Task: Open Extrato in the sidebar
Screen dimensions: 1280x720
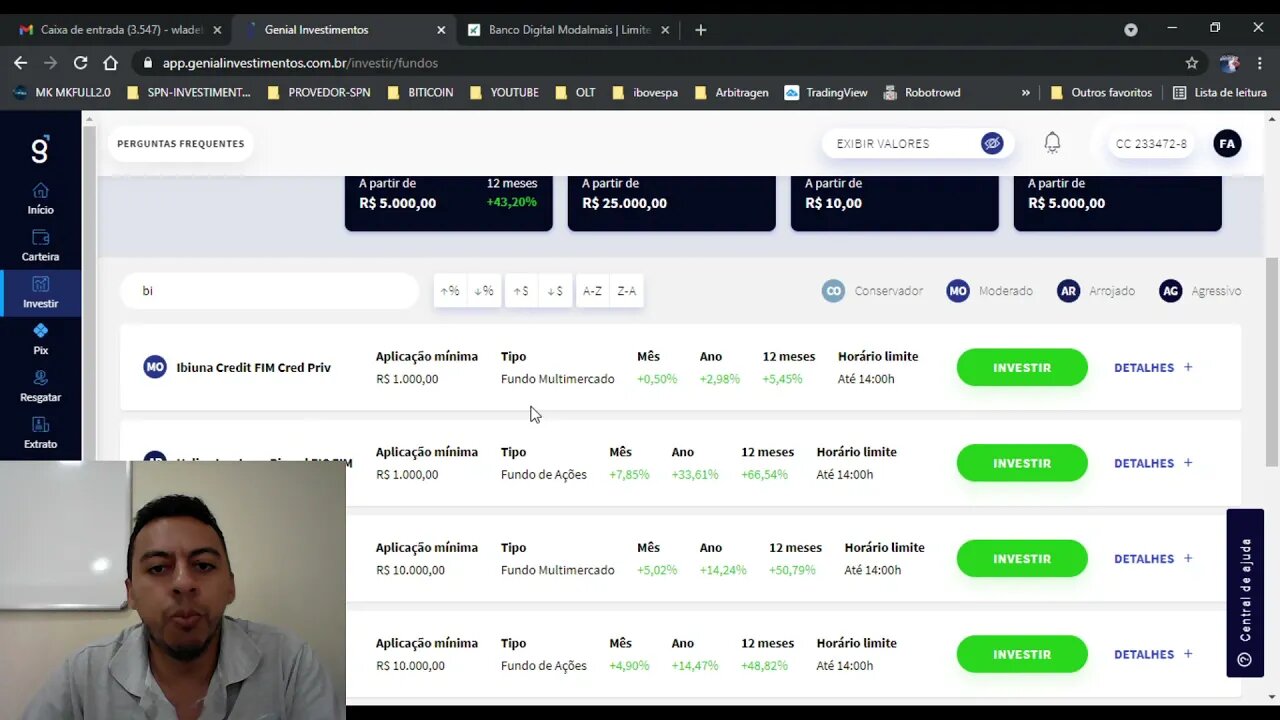Action: (x=40, y=433)
